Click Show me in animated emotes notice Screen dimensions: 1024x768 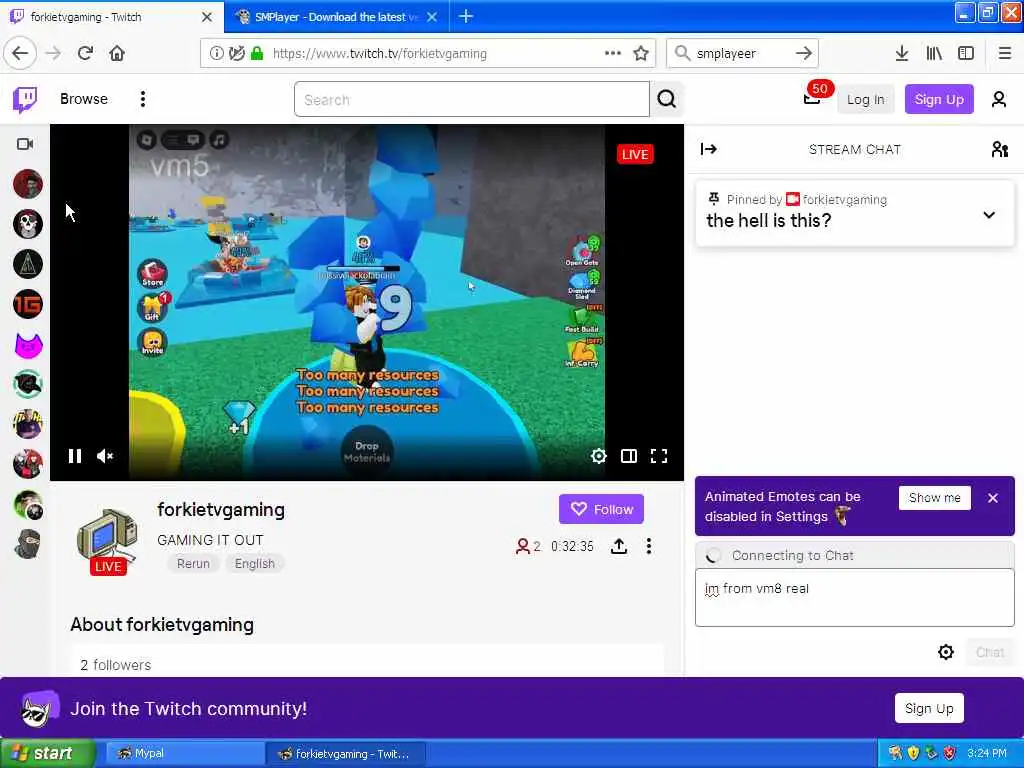click(x=935, y=498)
